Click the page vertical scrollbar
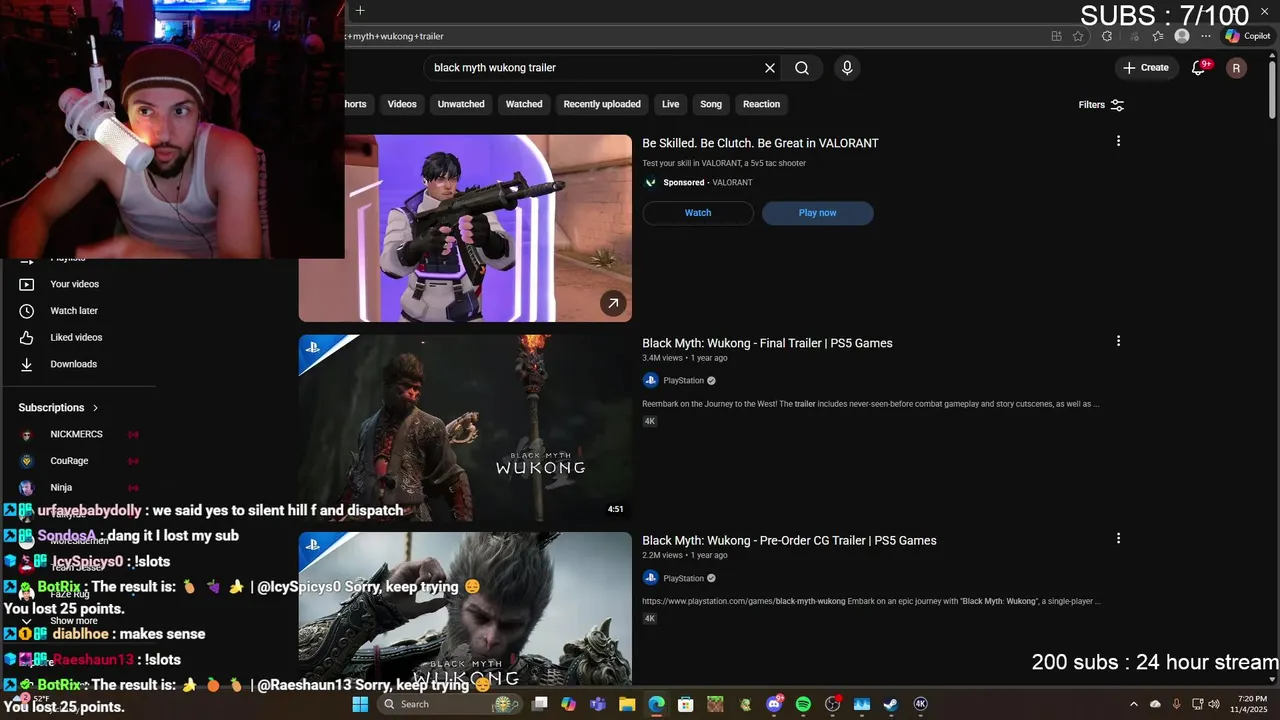Viewport: 1280px width, 720px height. (1272, 90)
